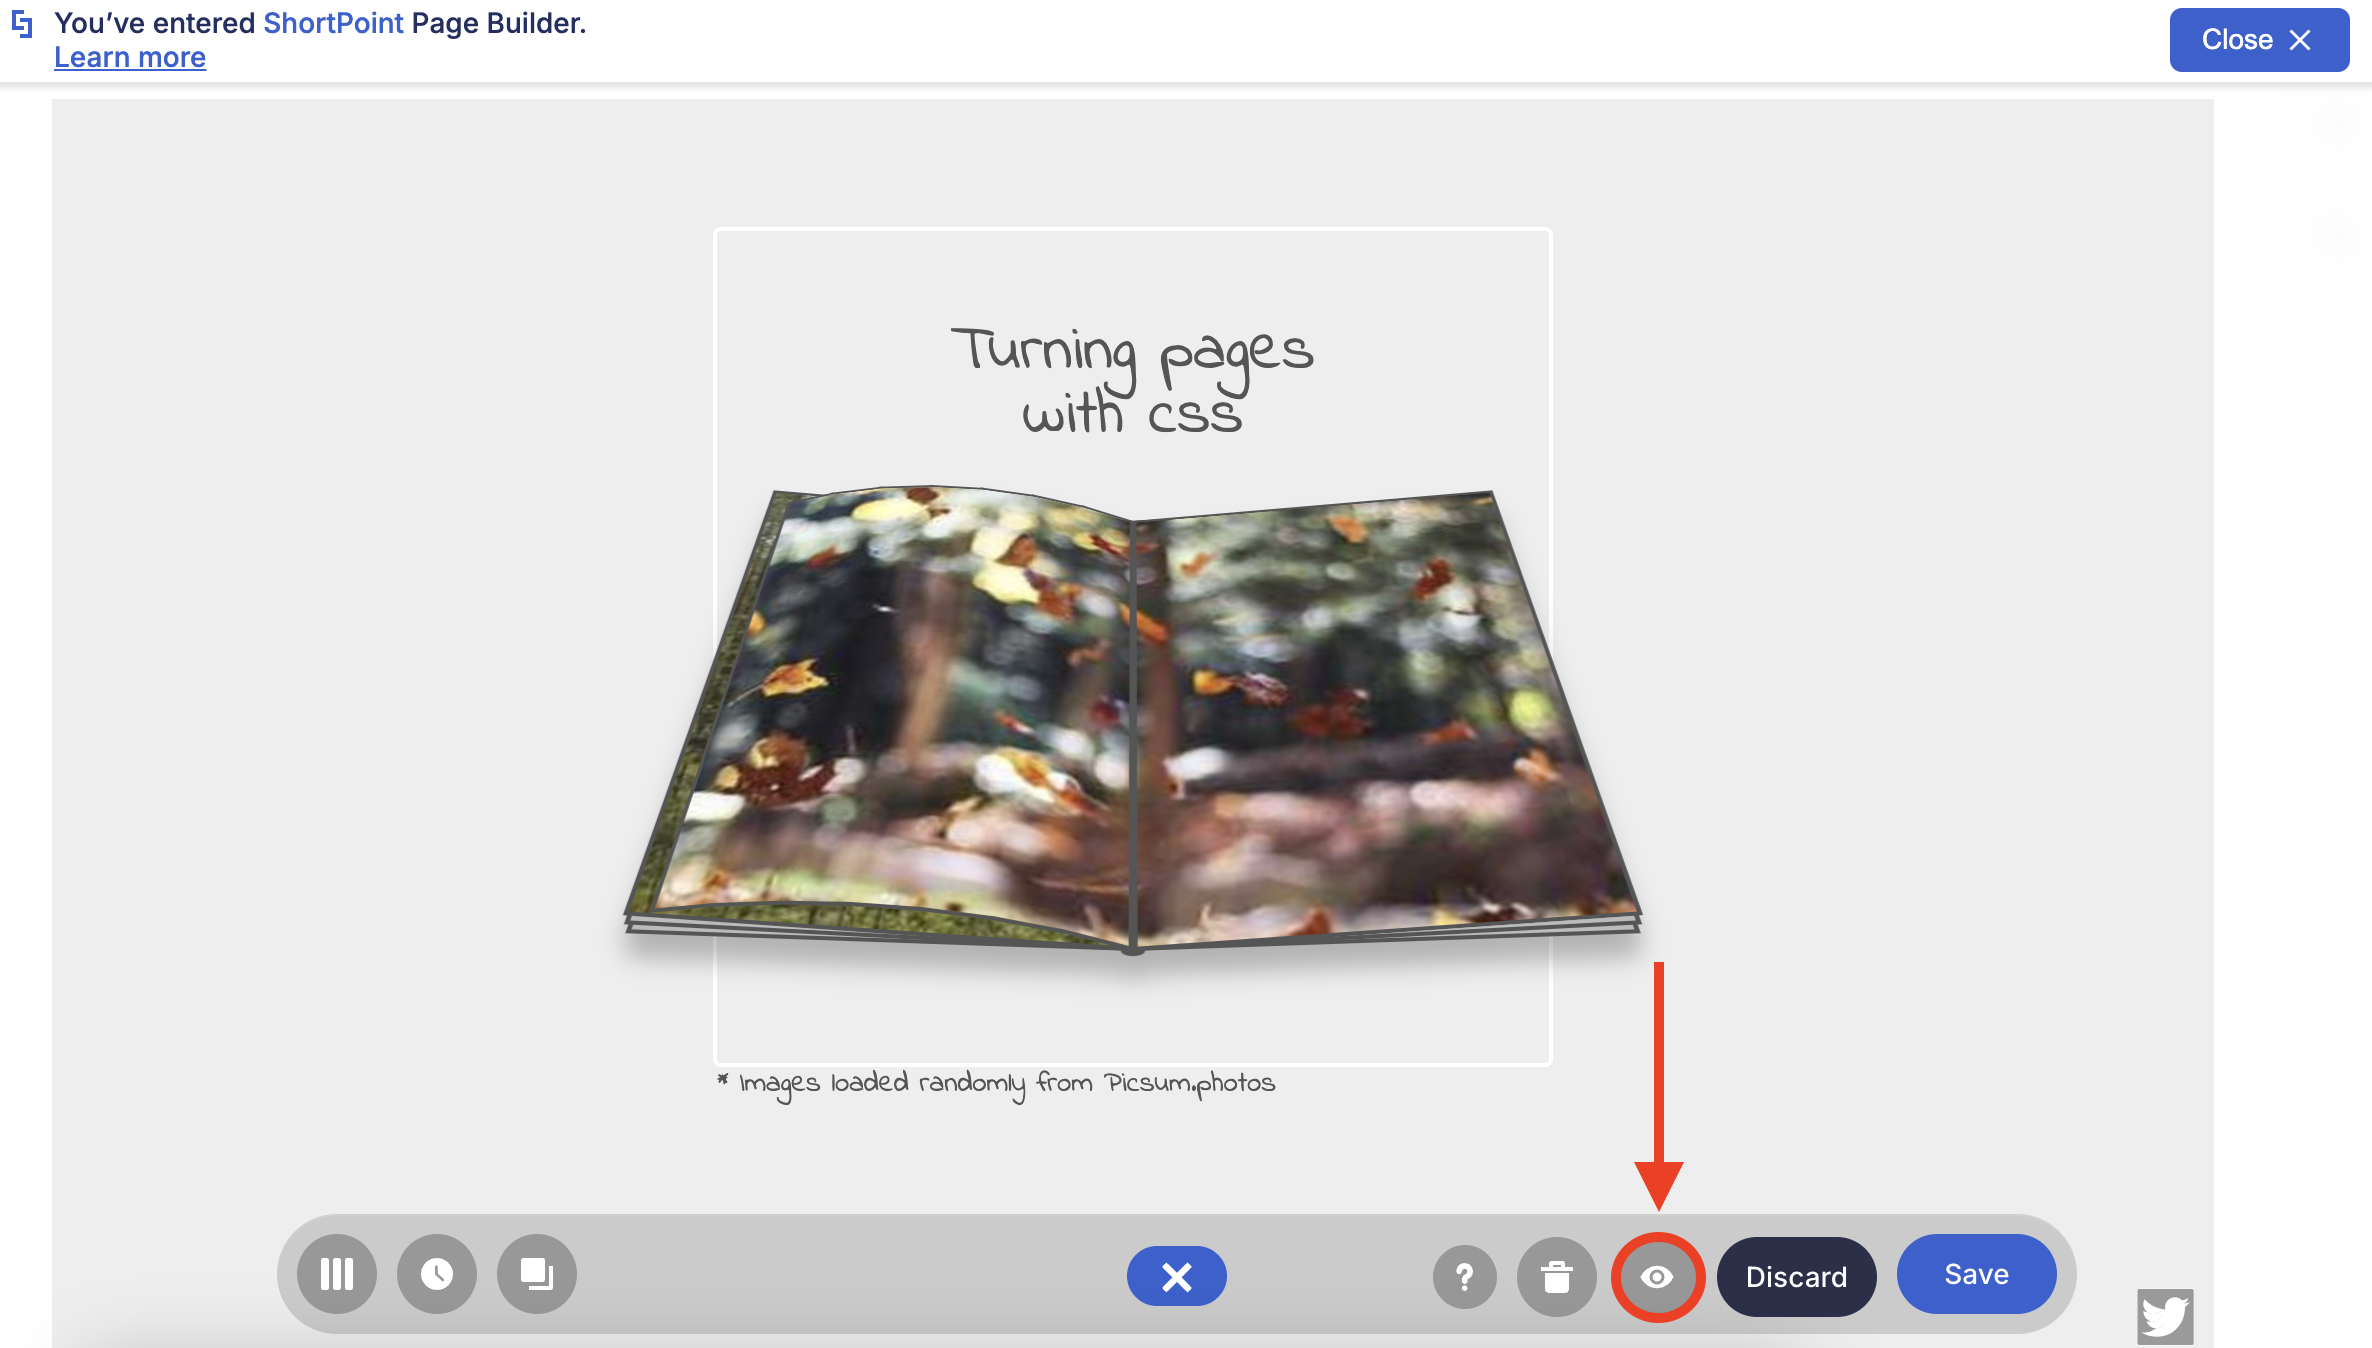The width and height of the screenshot is (2372, 1348).
Task: Open the columns layout icon
Action: coord(337,1274)
